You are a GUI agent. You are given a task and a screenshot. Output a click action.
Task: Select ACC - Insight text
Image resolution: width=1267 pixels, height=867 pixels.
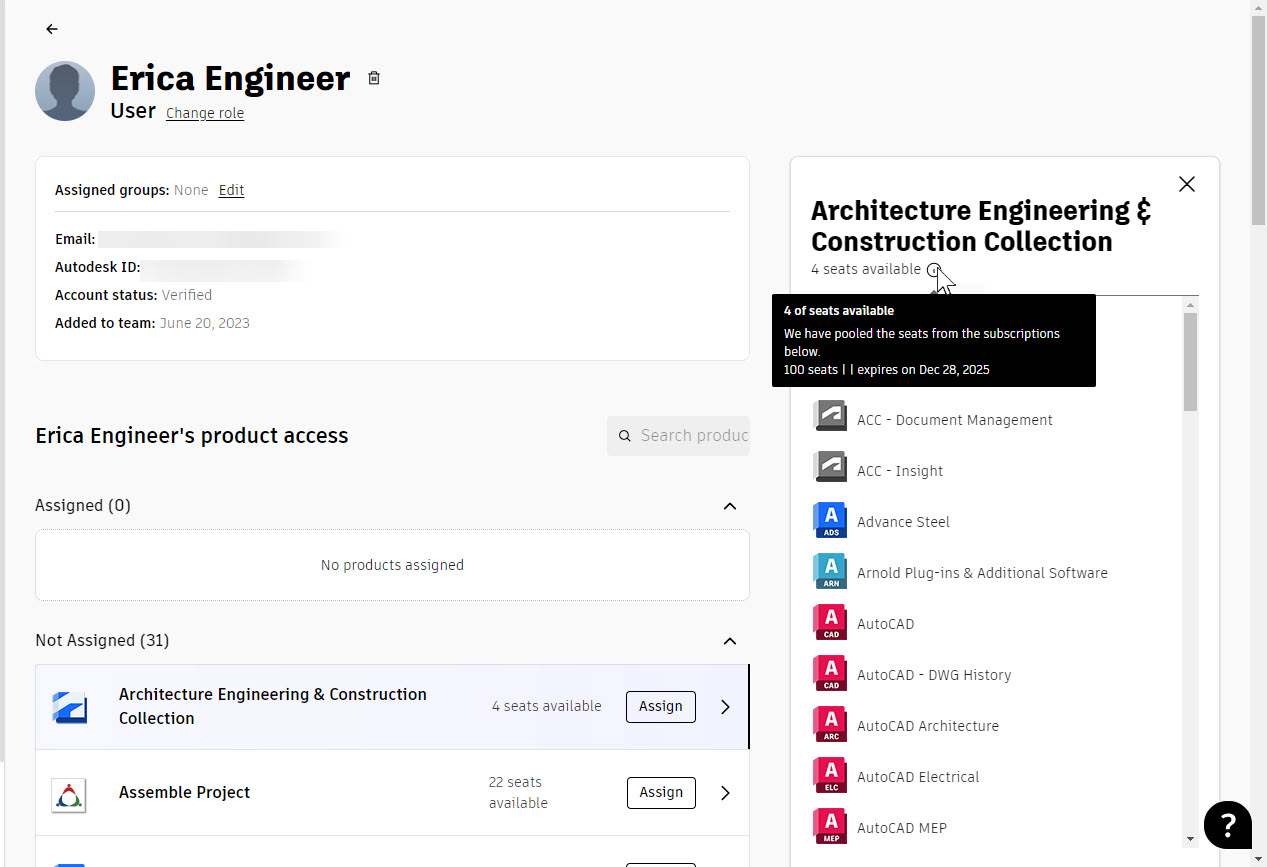900,471
